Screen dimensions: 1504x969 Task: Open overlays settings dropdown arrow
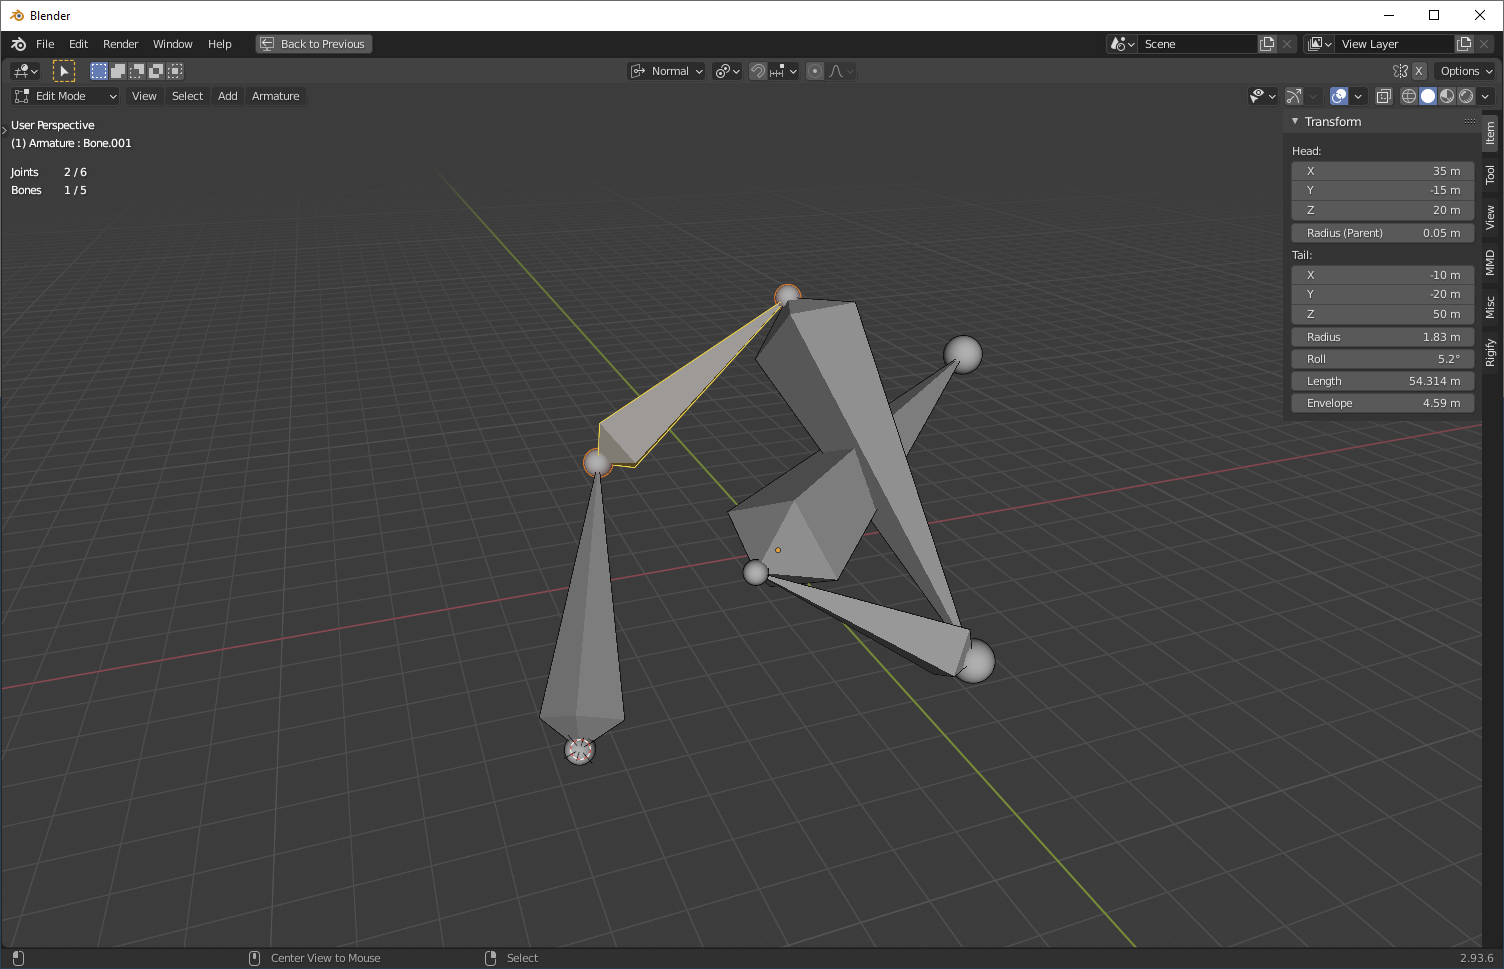pyautogui.click(x=1358, y=96)
